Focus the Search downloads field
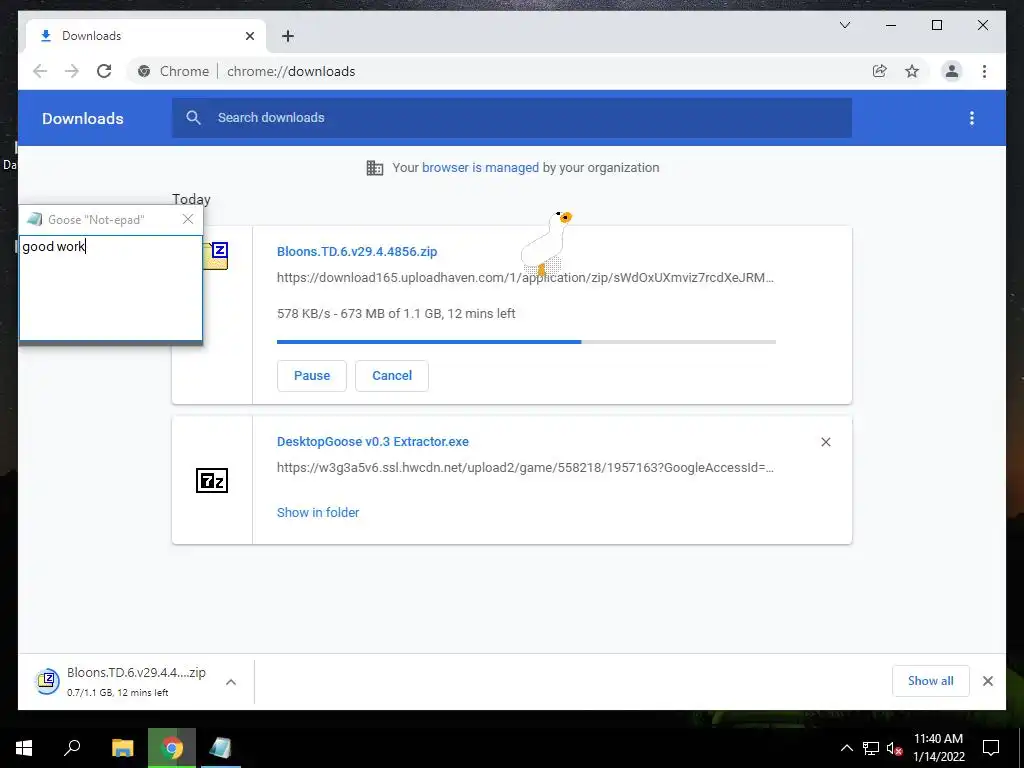Viewport: 1024px width, 768px height. point(511,118)
